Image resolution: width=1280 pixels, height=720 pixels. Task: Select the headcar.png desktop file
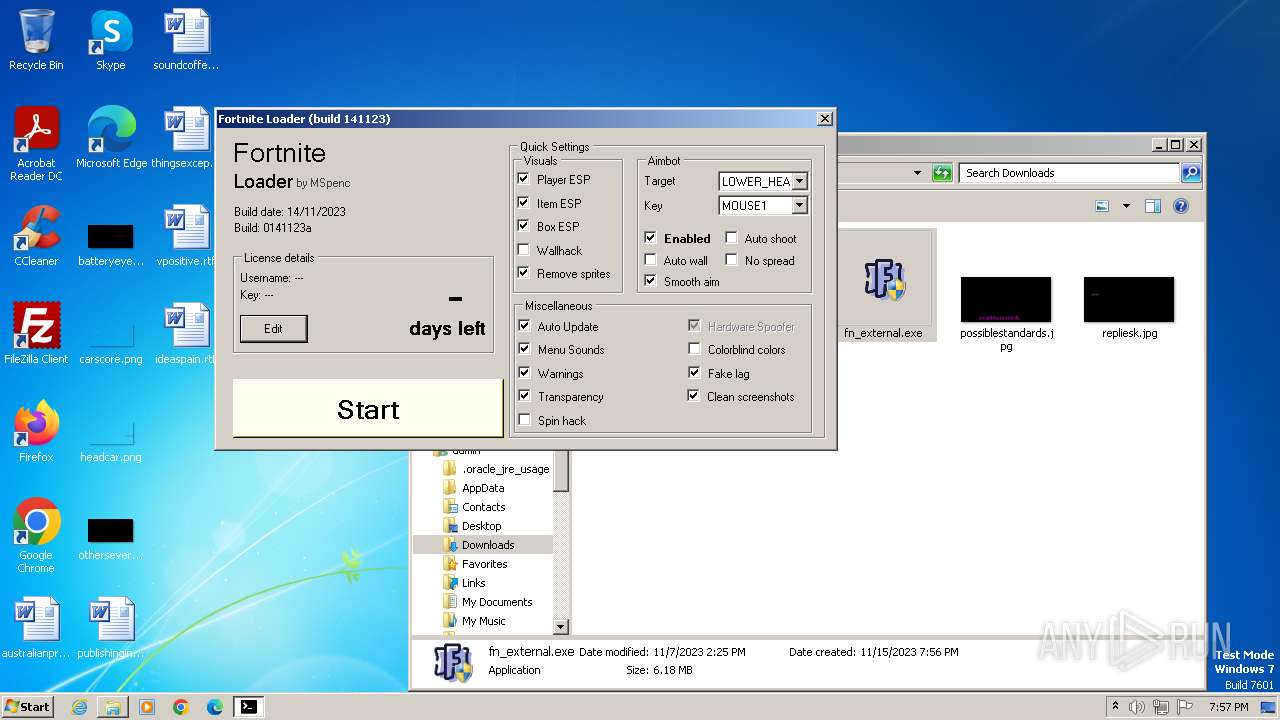point(110,440)
